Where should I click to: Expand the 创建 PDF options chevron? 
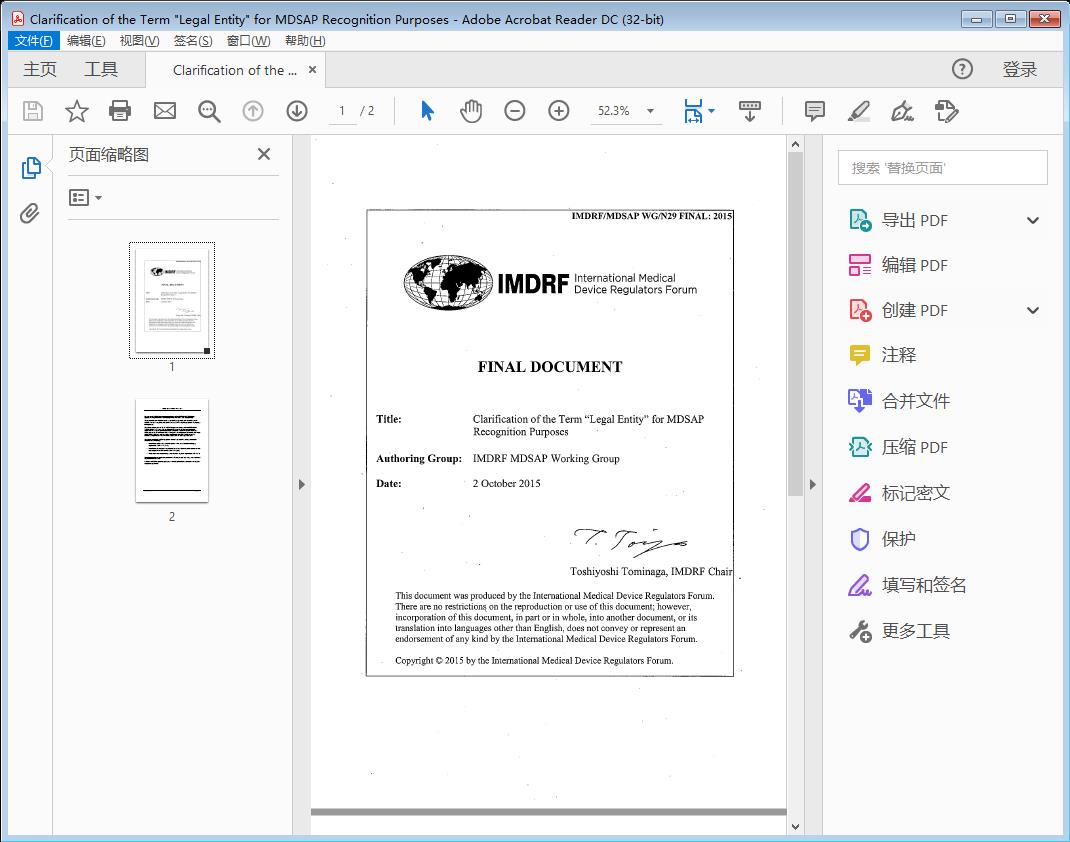click(1032, 310)
